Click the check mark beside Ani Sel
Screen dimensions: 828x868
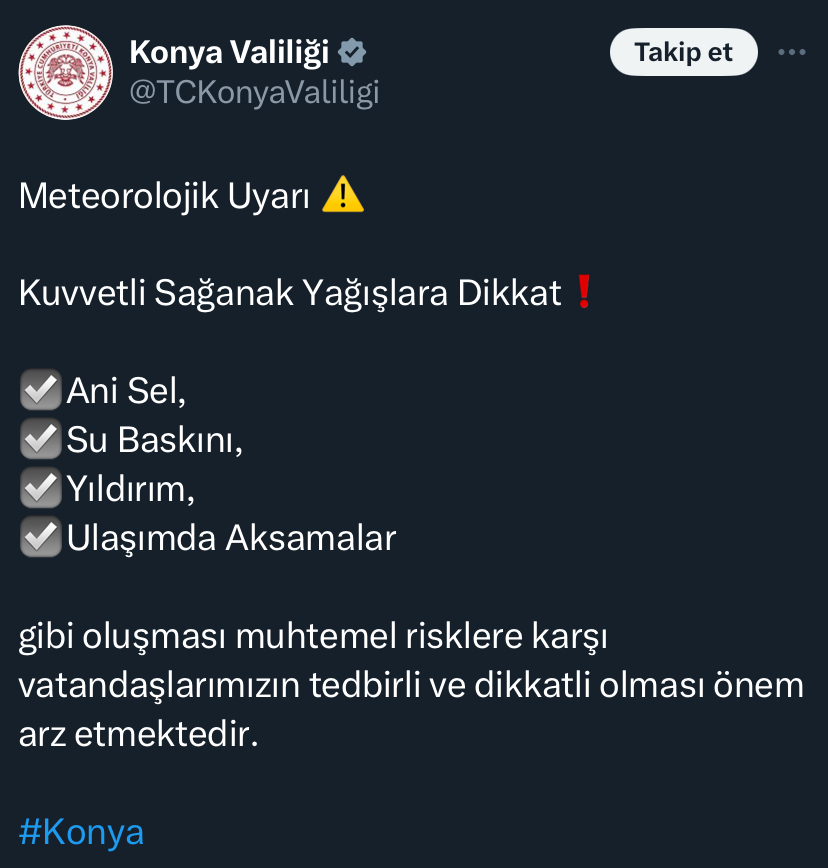(x=40, y=390)
